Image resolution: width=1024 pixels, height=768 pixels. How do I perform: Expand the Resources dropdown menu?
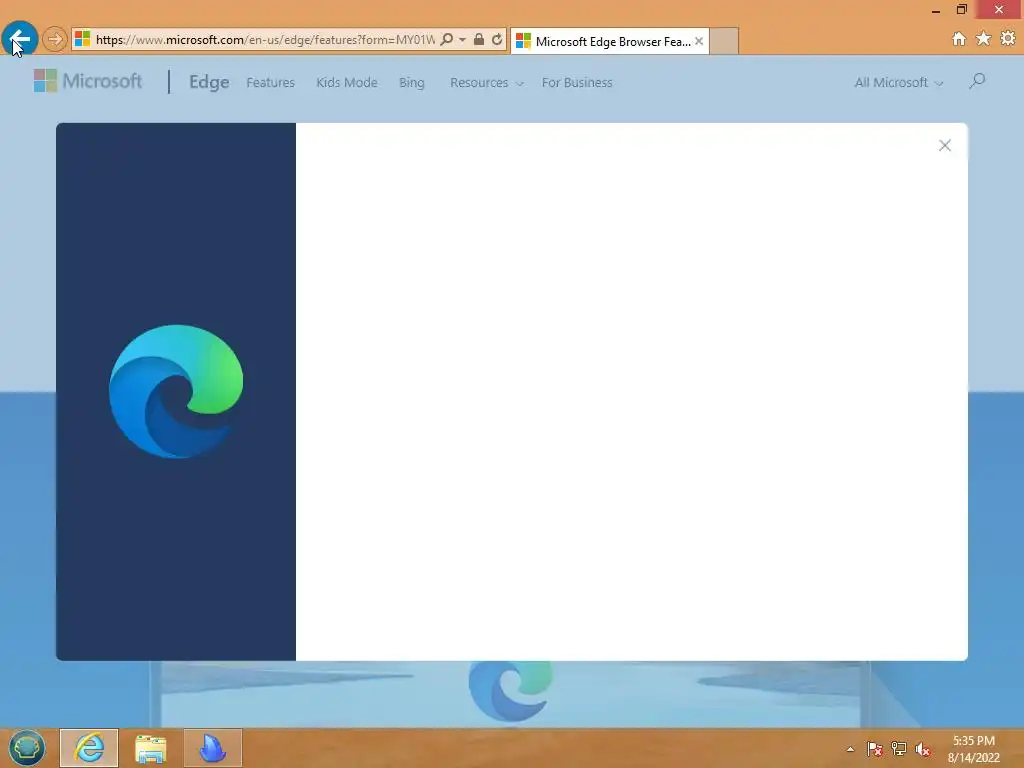click(x=487, y=82)
